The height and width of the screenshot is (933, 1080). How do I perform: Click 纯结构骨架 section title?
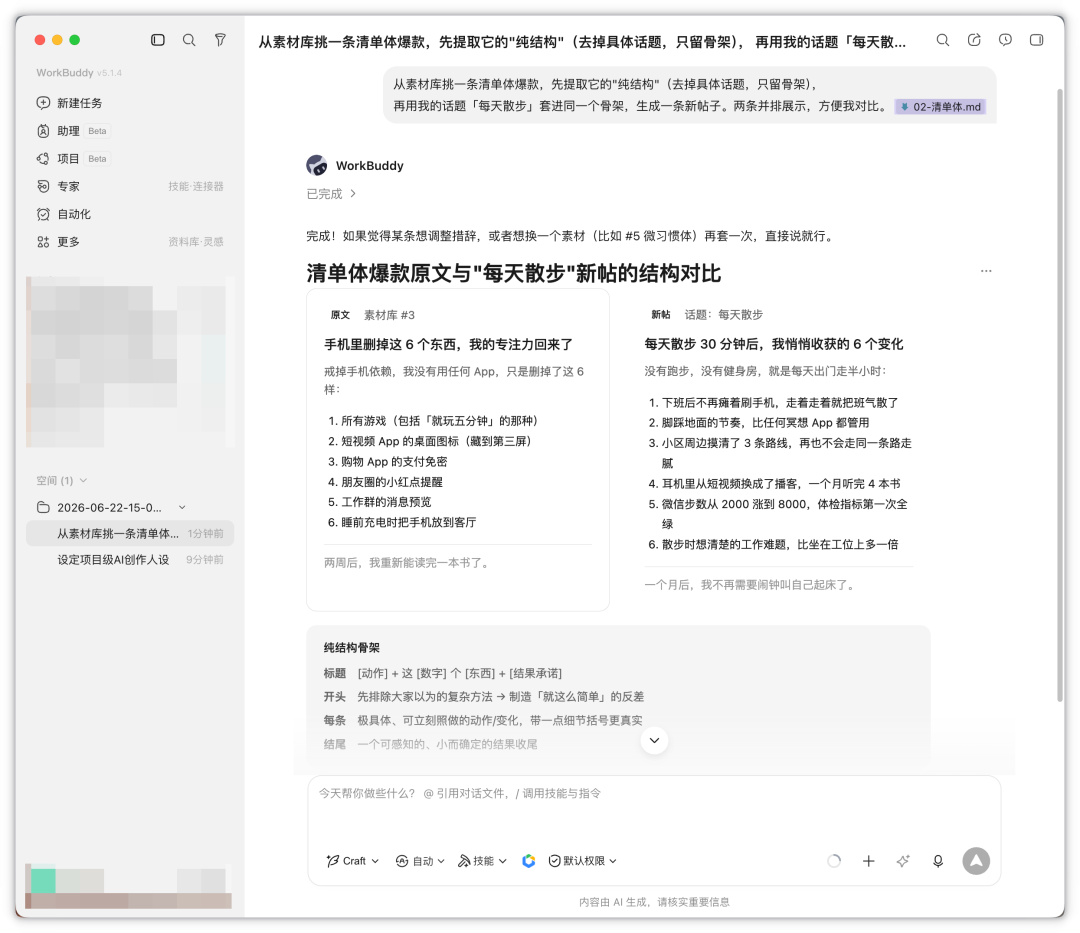pos(351,648)
